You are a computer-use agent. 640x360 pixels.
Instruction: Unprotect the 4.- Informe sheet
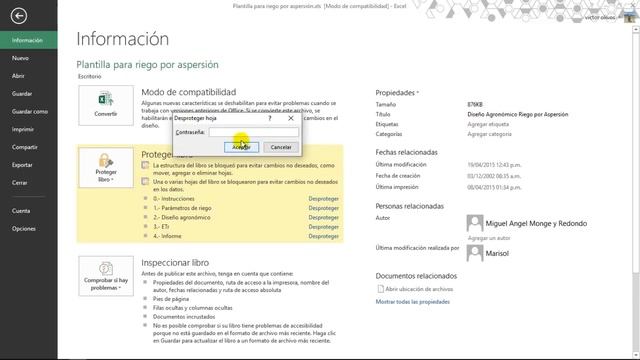[x=324, y=236]
